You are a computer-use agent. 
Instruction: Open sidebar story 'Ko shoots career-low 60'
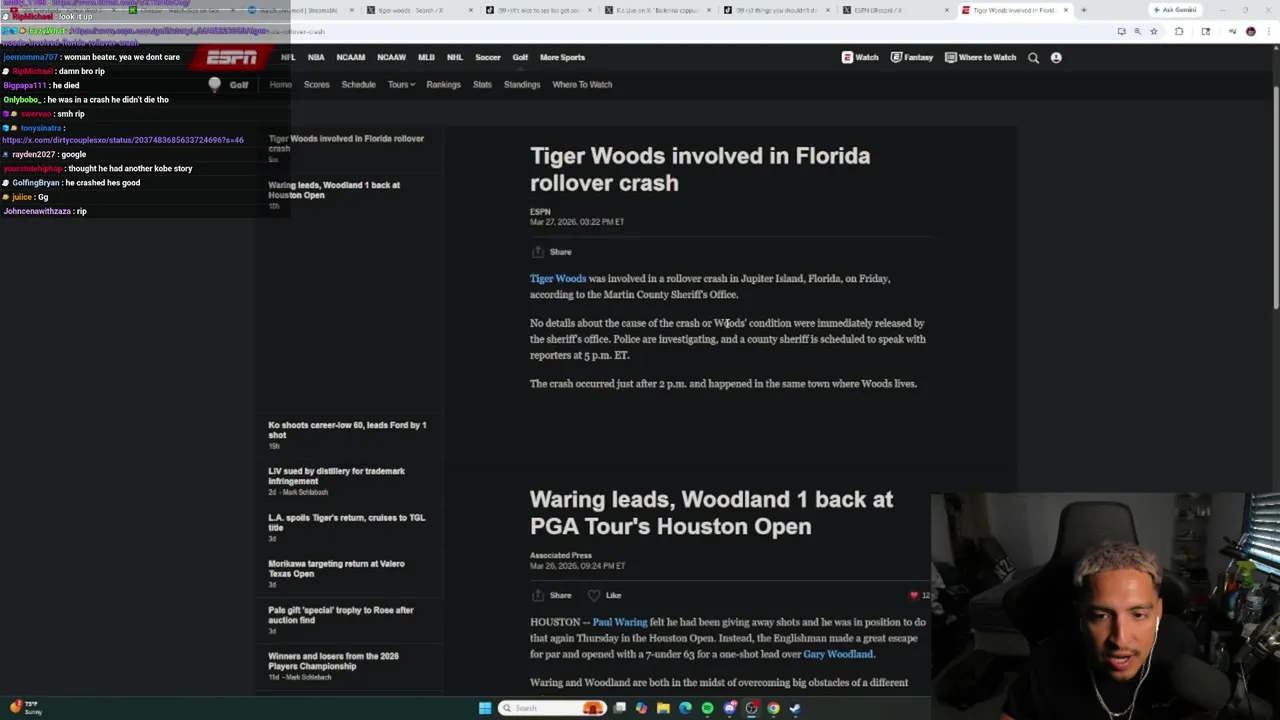pos(347,430)
